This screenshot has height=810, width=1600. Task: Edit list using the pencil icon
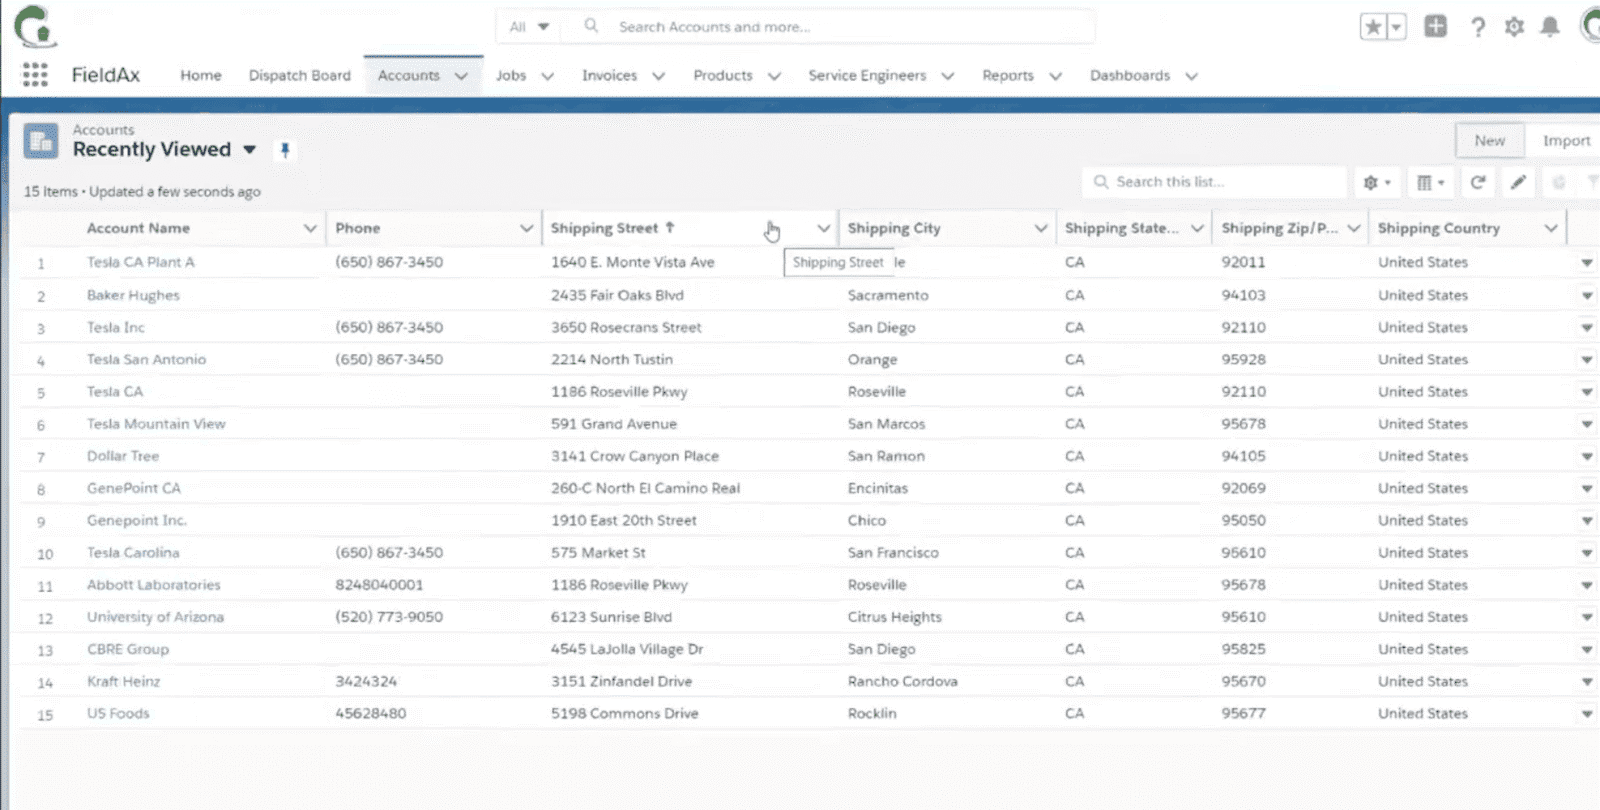[1518, 182]
